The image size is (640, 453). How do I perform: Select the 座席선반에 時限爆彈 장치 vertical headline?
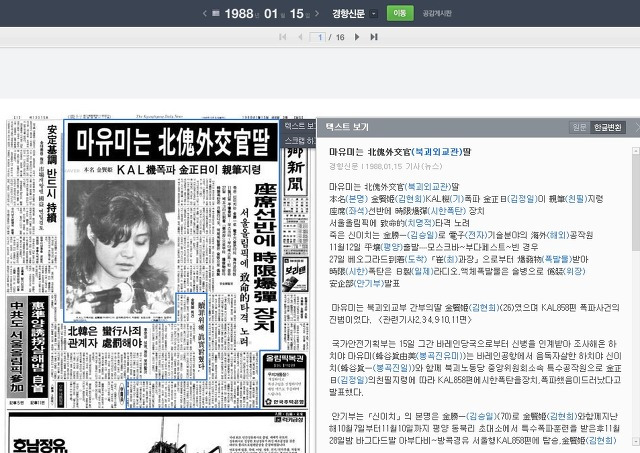click(264, 258)
